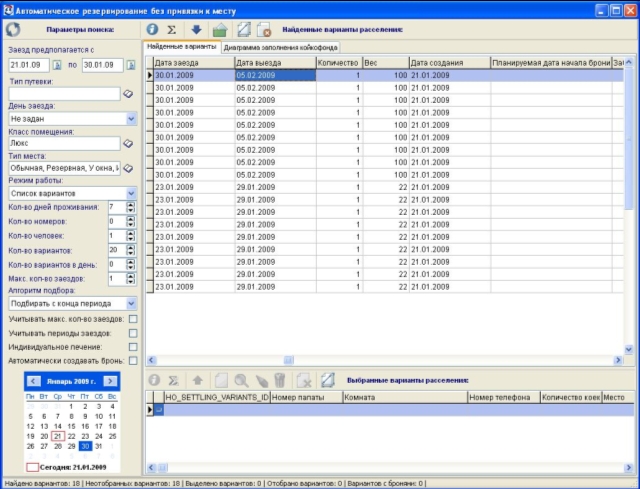Viewport: 640px width, 489px height.
Task: Click the blue down arrow toolbar icon
Action: coord(196,29)
